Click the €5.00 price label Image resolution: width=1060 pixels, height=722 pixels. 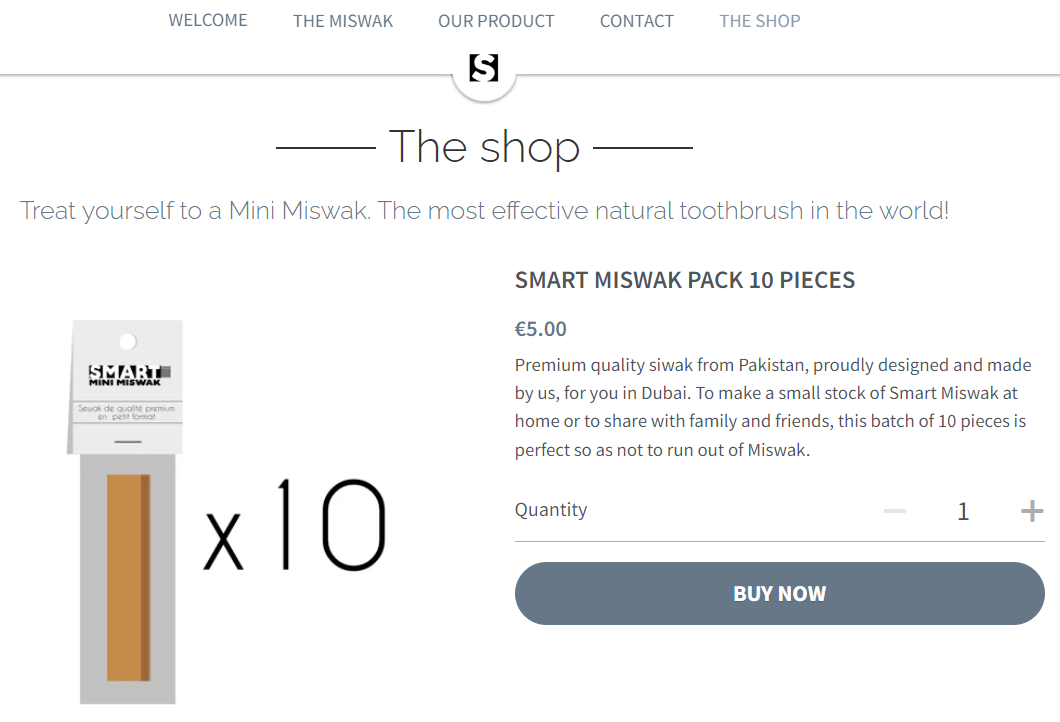click(x=540, y=328)
